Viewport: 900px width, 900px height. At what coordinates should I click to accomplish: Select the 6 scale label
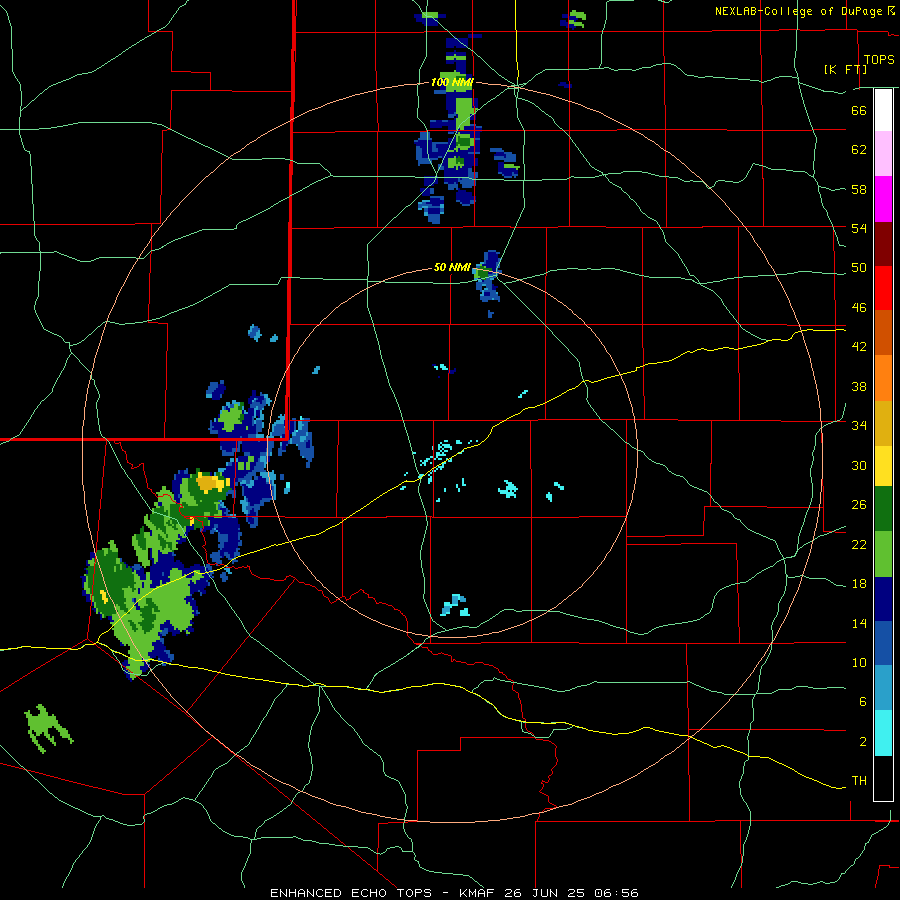[863, 702]
